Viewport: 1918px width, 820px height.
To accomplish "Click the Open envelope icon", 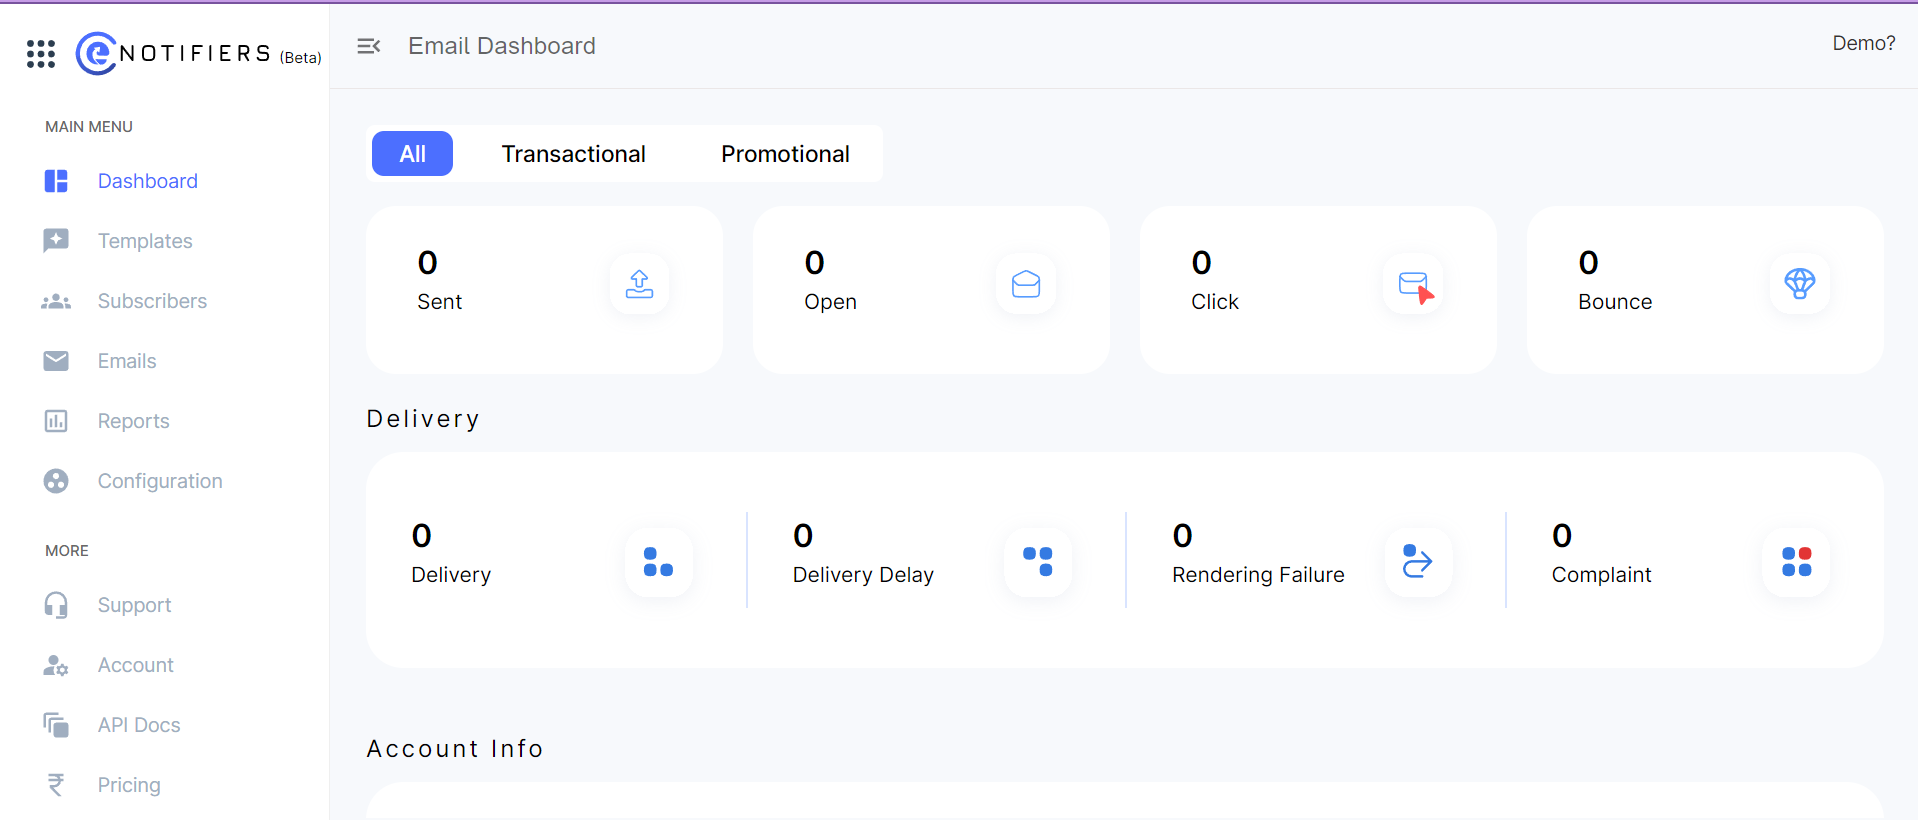I will coord(1026,284).
